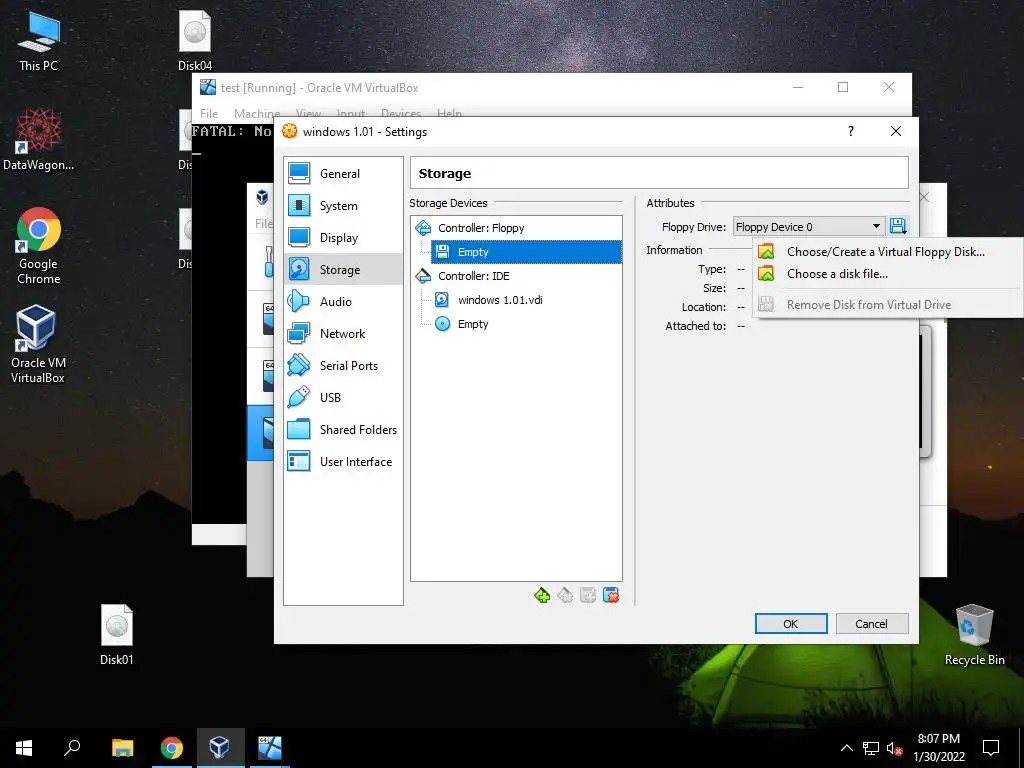Select the Recycle Bin desktop icon
Viewport: 1024px width, 768px height.
pyautogui.click(x=974, y=635)
